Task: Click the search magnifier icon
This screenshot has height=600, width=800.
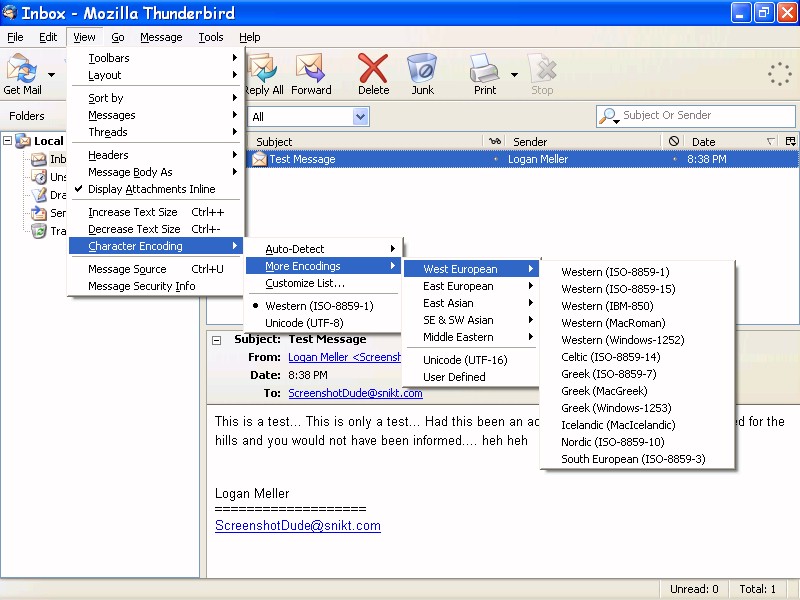Action: 608,116
